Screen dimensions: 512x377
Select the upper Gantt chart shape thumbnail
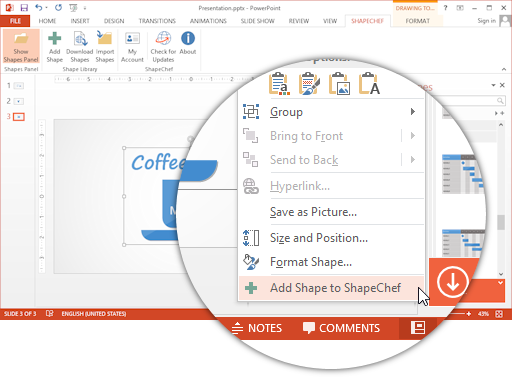coord(464,174)
